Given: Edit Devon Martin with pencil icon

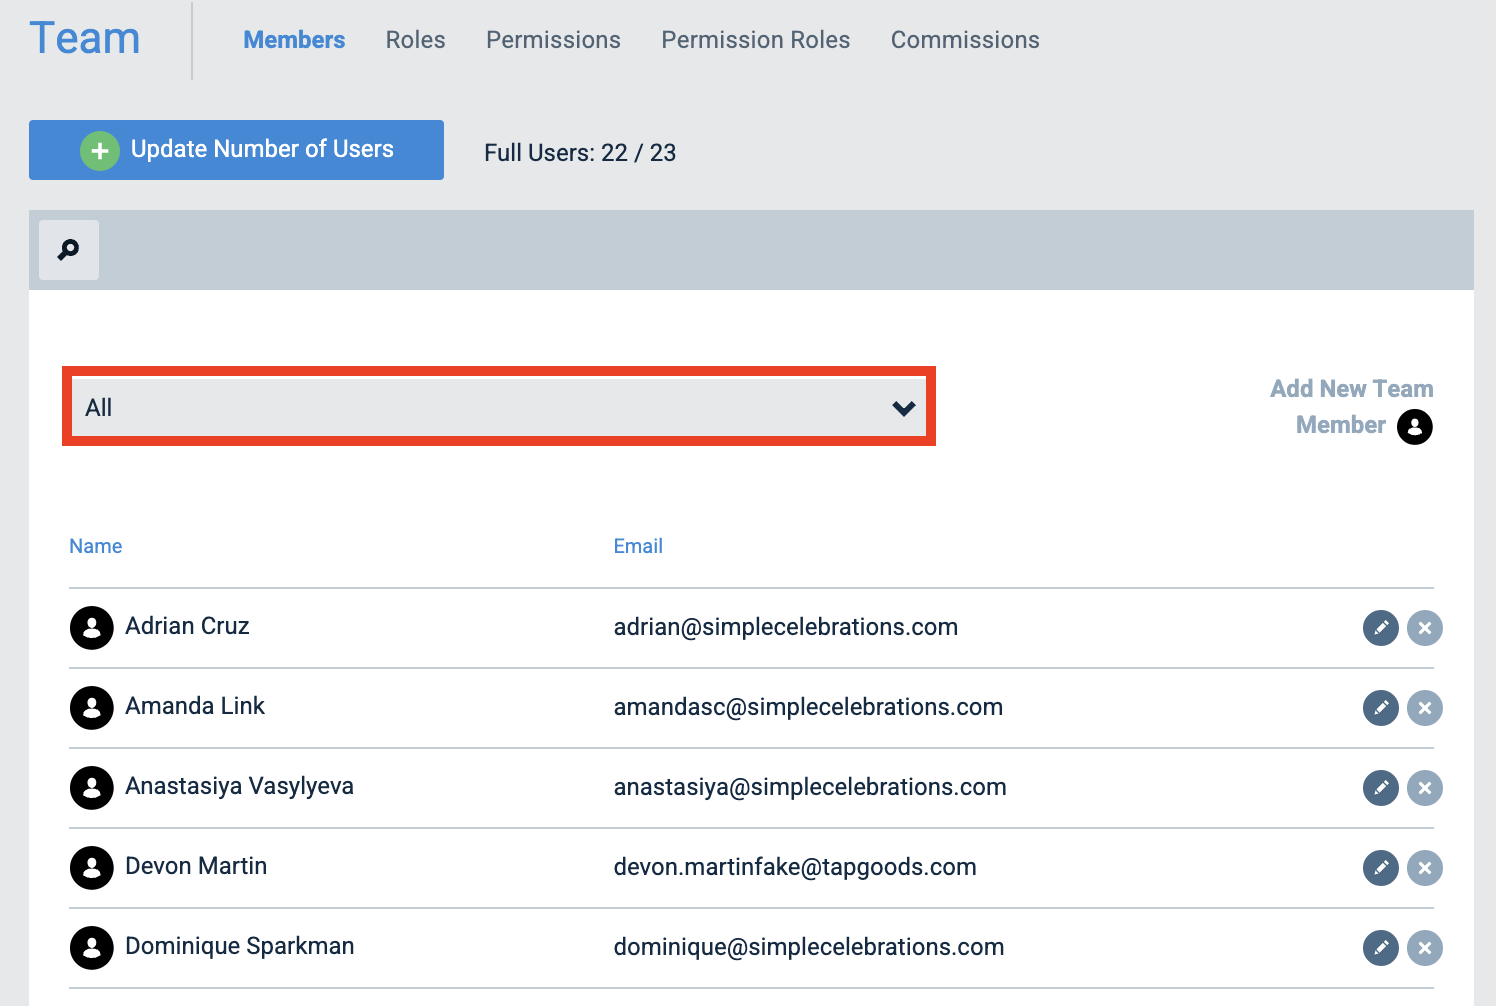Looking at the screenshot, I should (x=1381, y=868).
